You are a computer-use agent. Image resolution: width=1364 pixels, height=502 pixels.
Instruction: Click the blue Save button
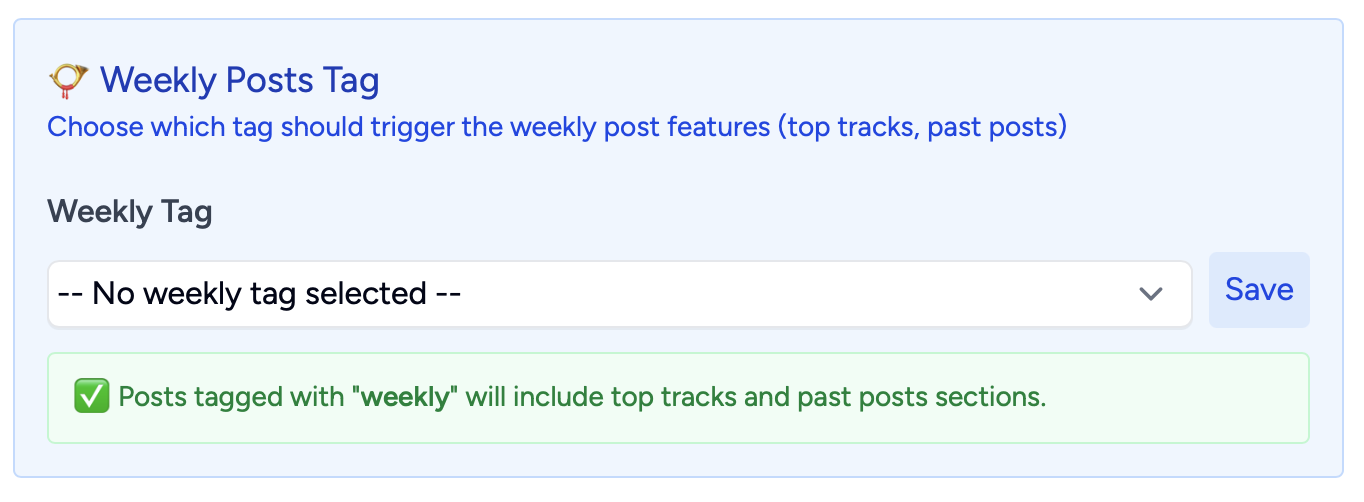tap(1259, 290)
